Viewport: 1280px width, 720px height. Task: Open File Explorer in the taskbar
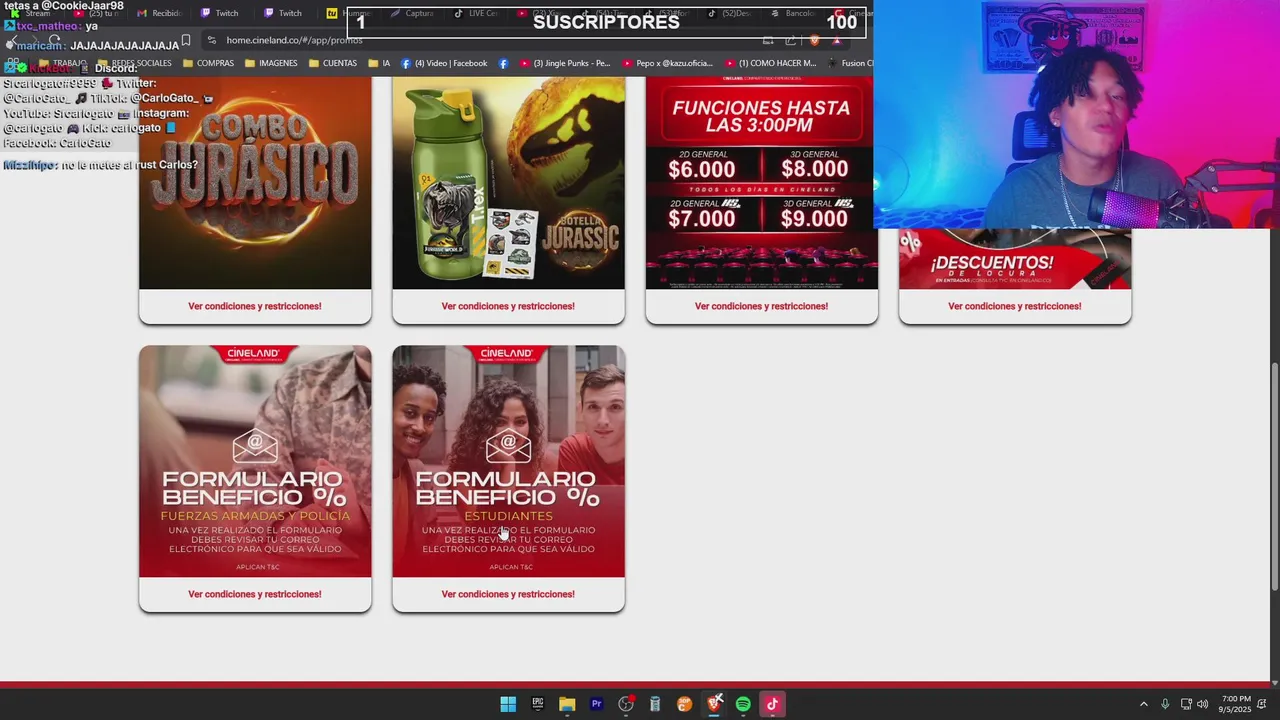tap(567, 704)
